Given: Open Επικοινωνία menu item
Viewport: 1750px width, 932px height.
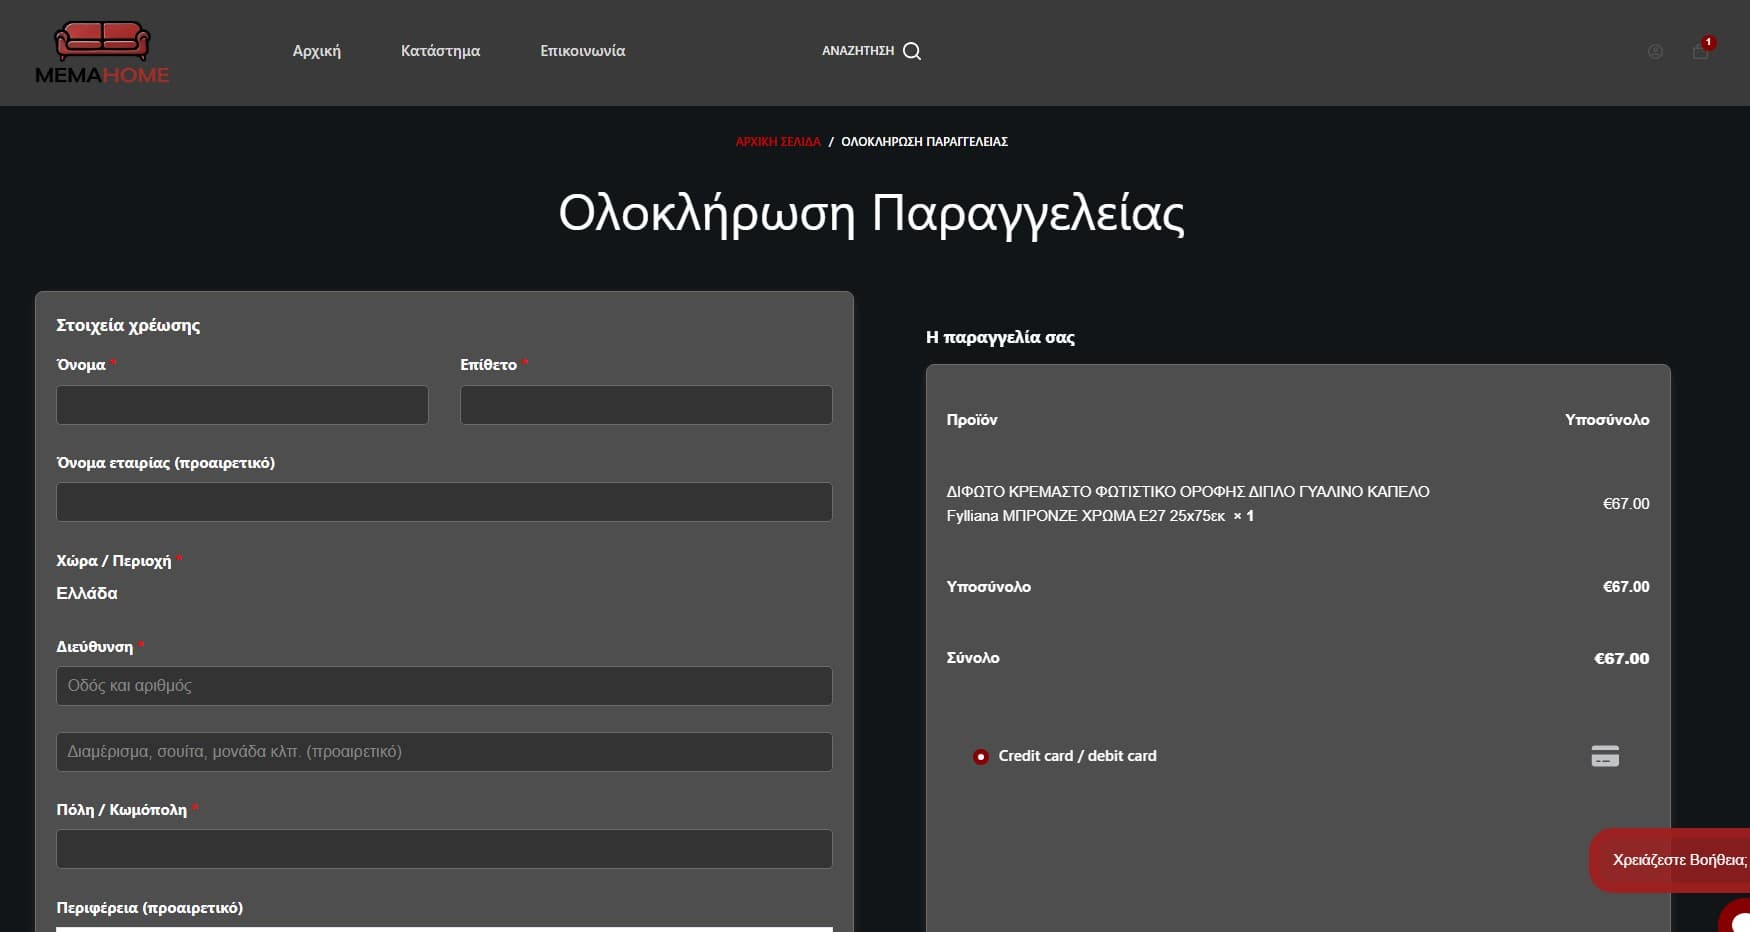Looking at the screenshot, I should (x=583, y=51).
